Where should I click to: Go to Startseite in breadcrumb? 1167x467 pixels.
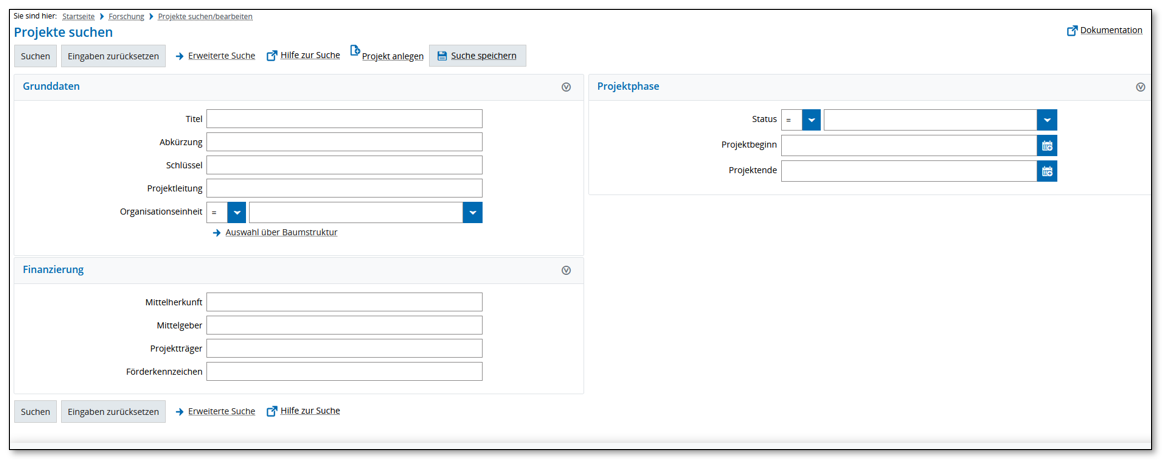point(78,17)
